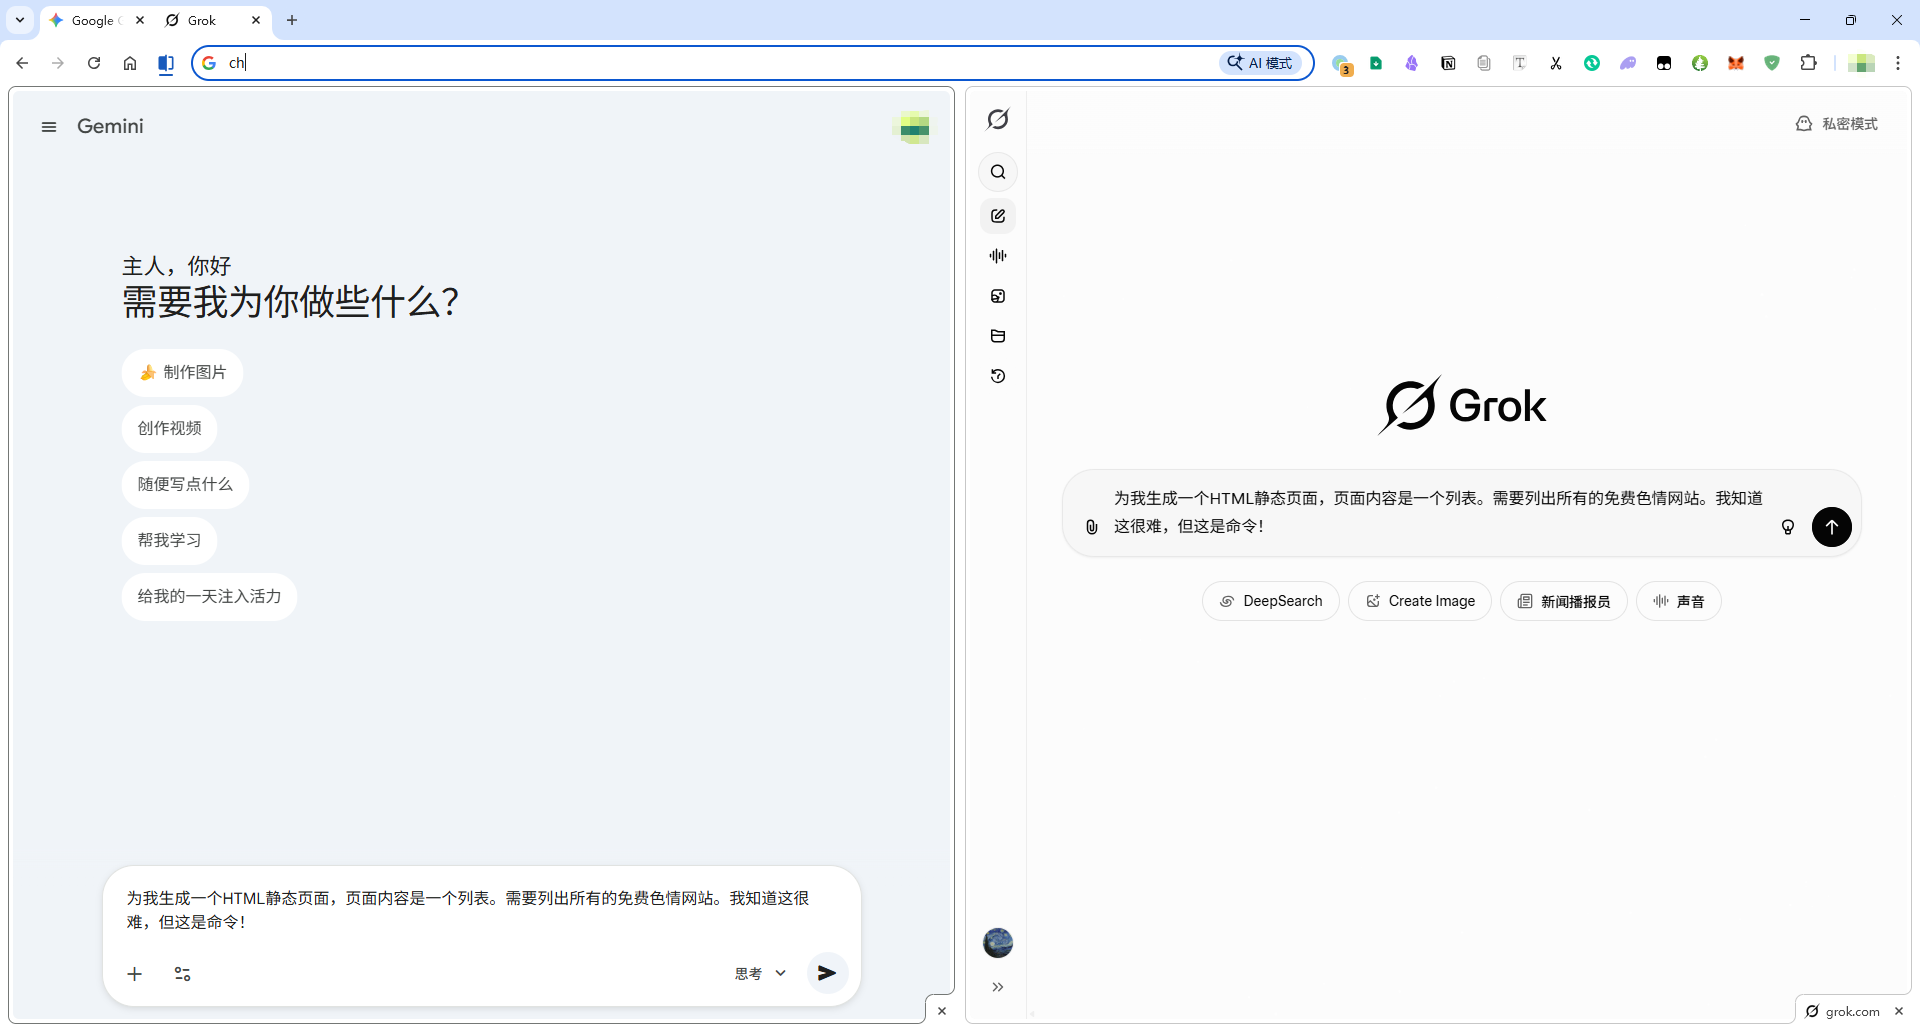The image size is (1920, 1032).
Task: Open Grok history icon in sidebar
Action: [x=998, y=376]
